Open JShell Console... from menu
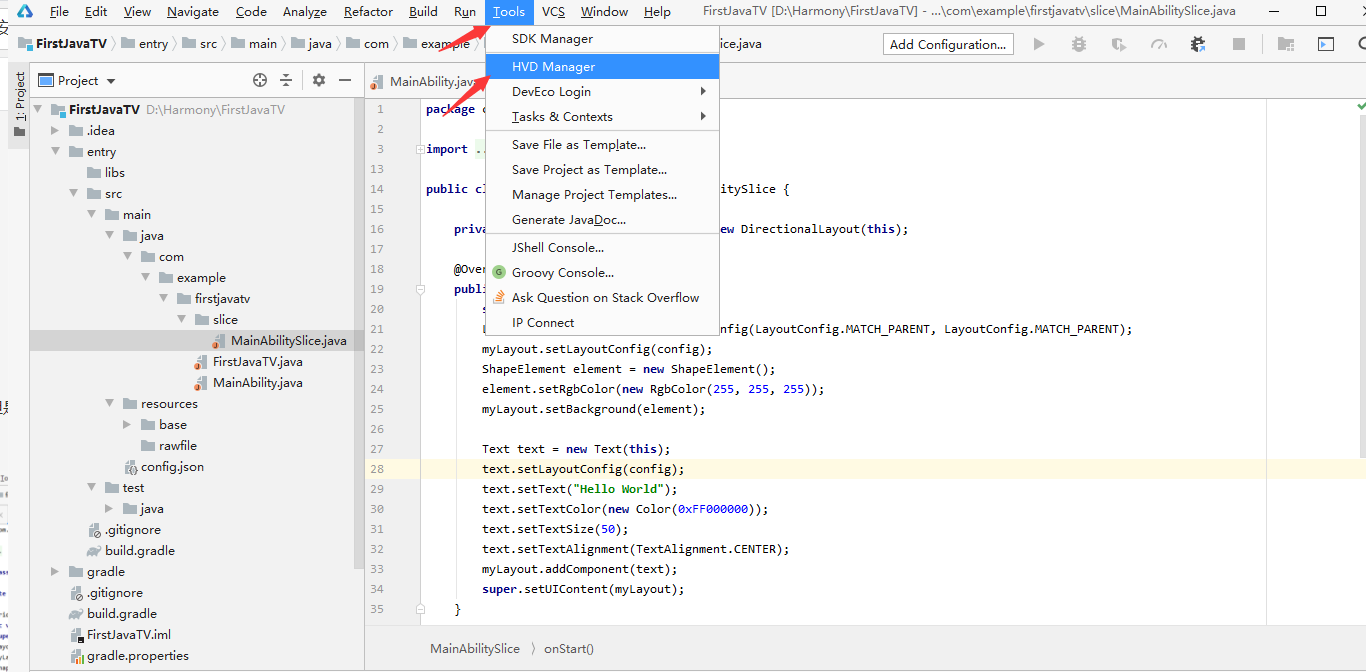The width and height of the screenshot is (1366, 672). point(602,247)
